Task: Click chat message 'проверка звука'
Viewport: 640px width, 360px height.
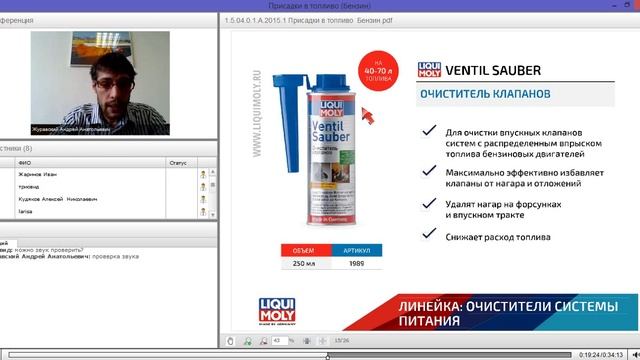Action: pos(116,257)
